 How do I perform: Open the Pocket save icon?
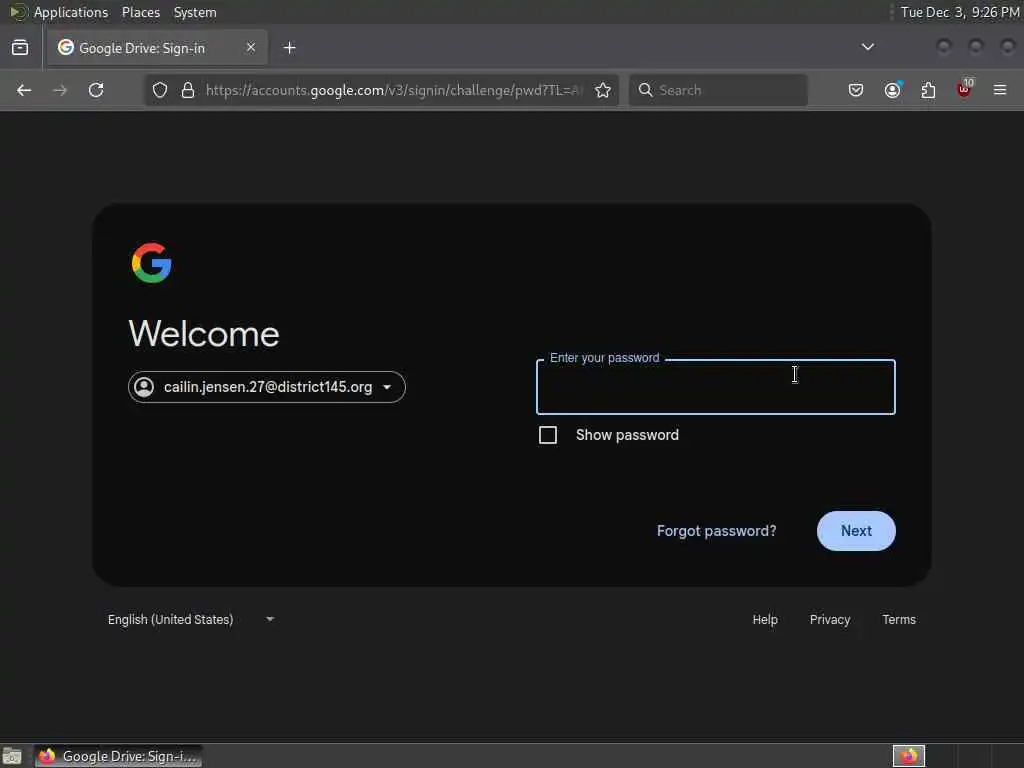coord(856,90)
